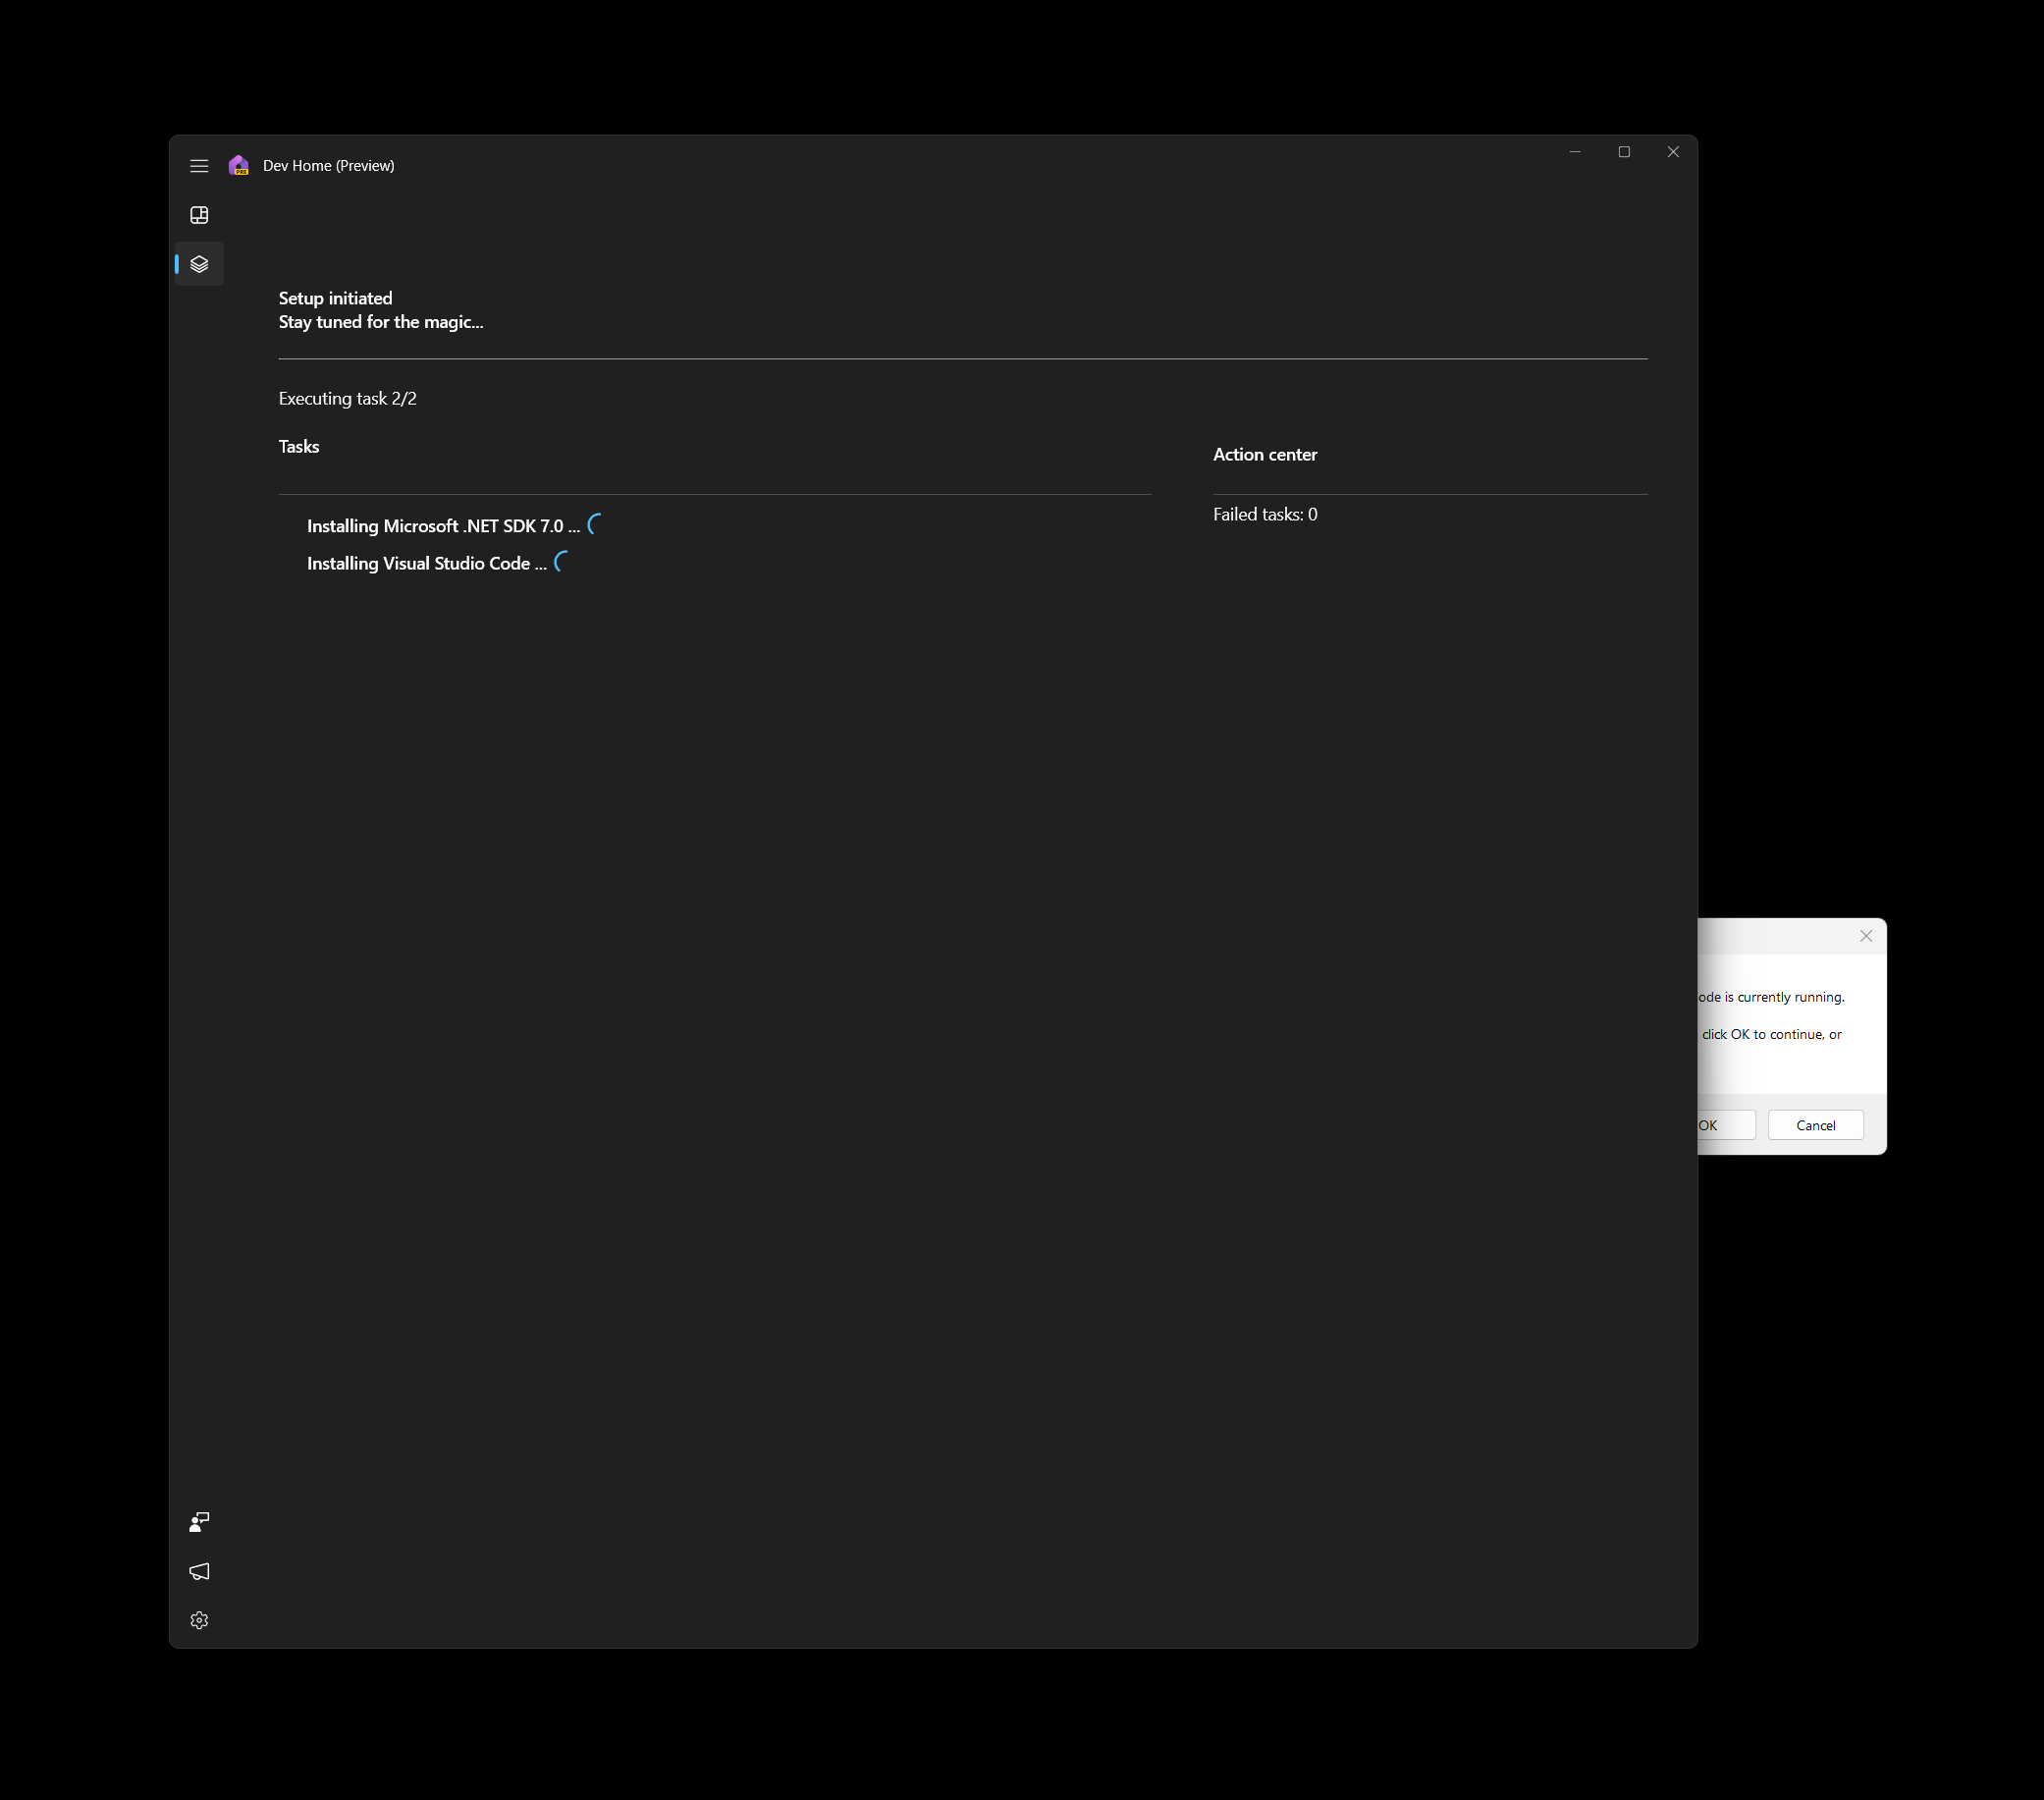This screenshot has width=2044, height=1800.
Task: Open Dev Home settings via the gear icon
Action: tap(199, 1620)
